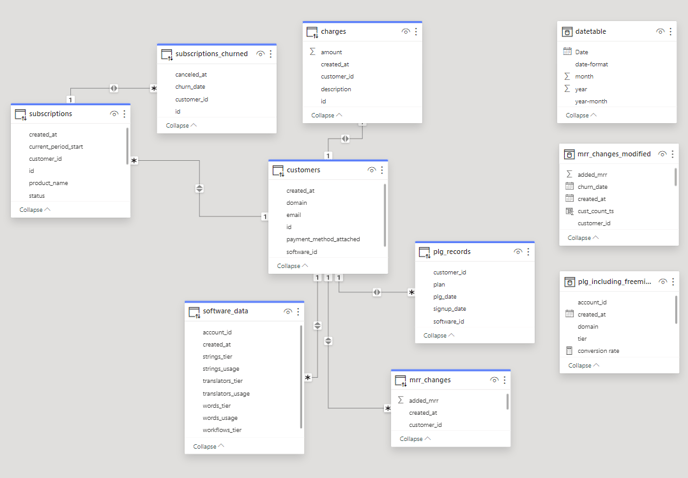Open more options for mrr_changes_modified table
Screen dimensions: 688x478
tap(672, 155)
